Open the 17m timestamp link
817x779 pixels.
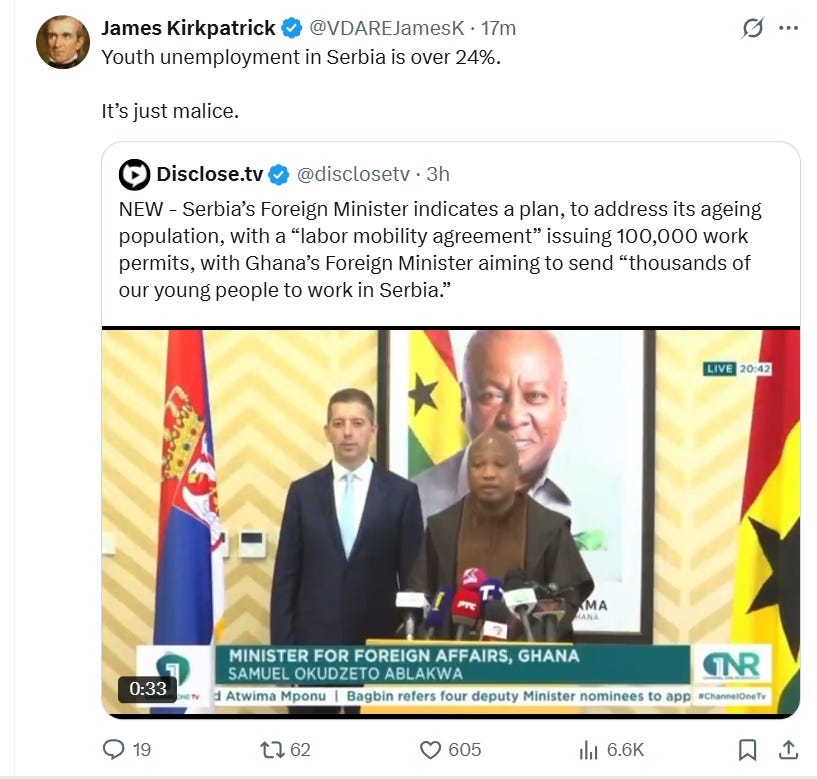point(498,28)
